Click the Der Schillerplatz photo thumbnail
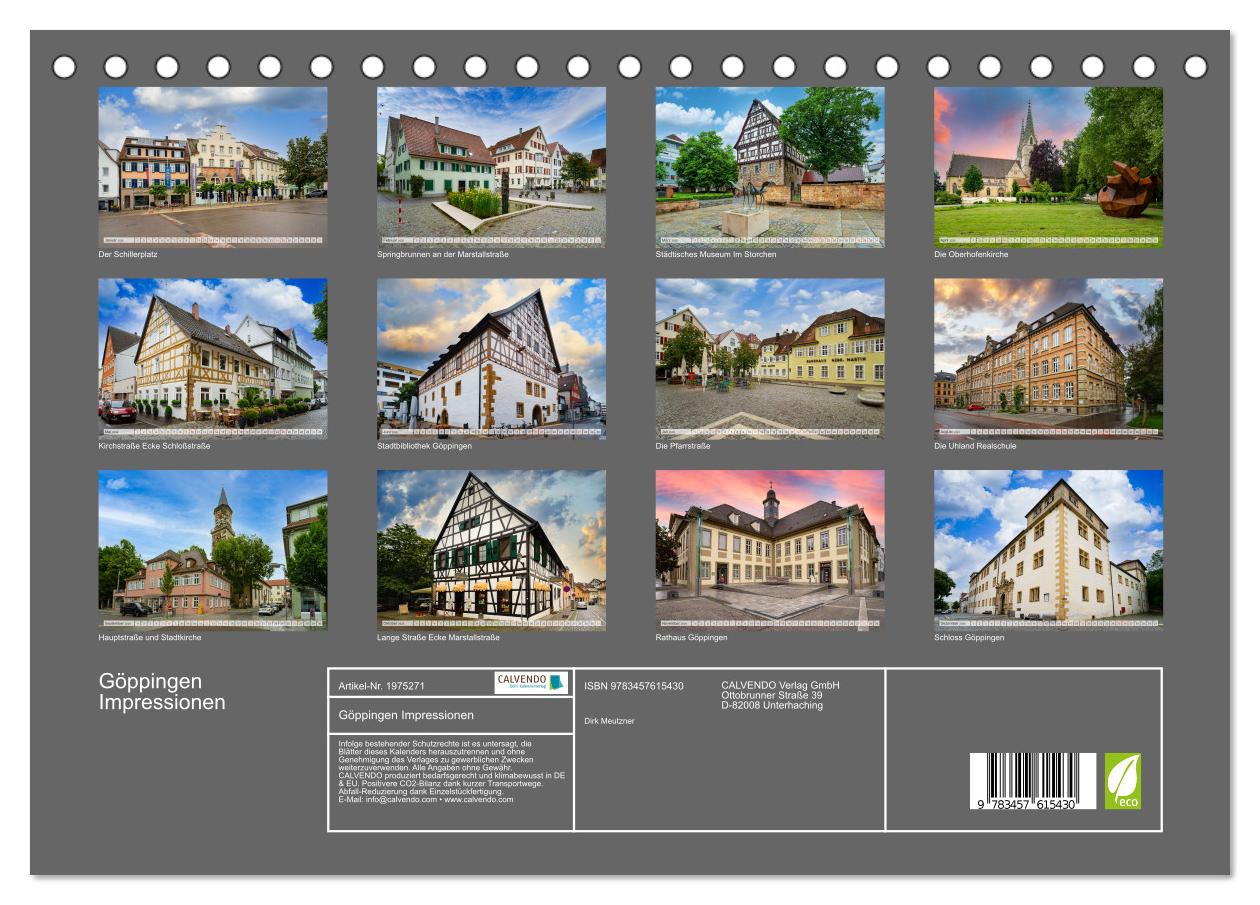Image resolution: width=1260 pixels, height=905 pixels. [x=212, y=167]
